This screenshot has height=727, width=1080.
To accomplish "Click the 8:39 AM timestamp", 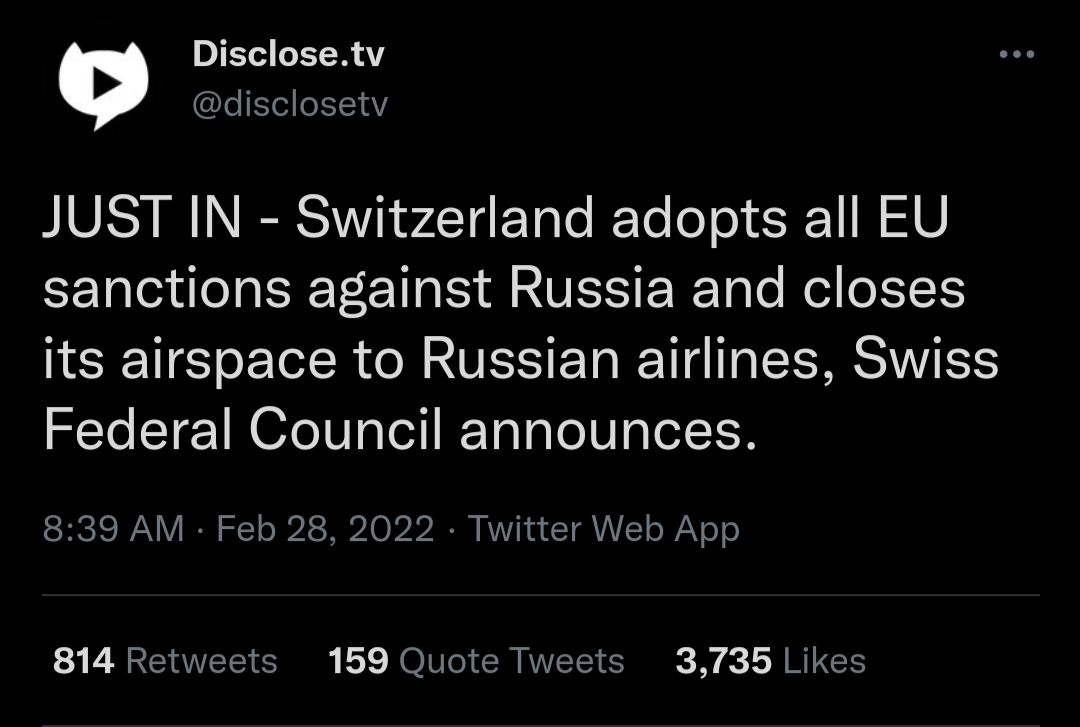I will tap(113, 528).
